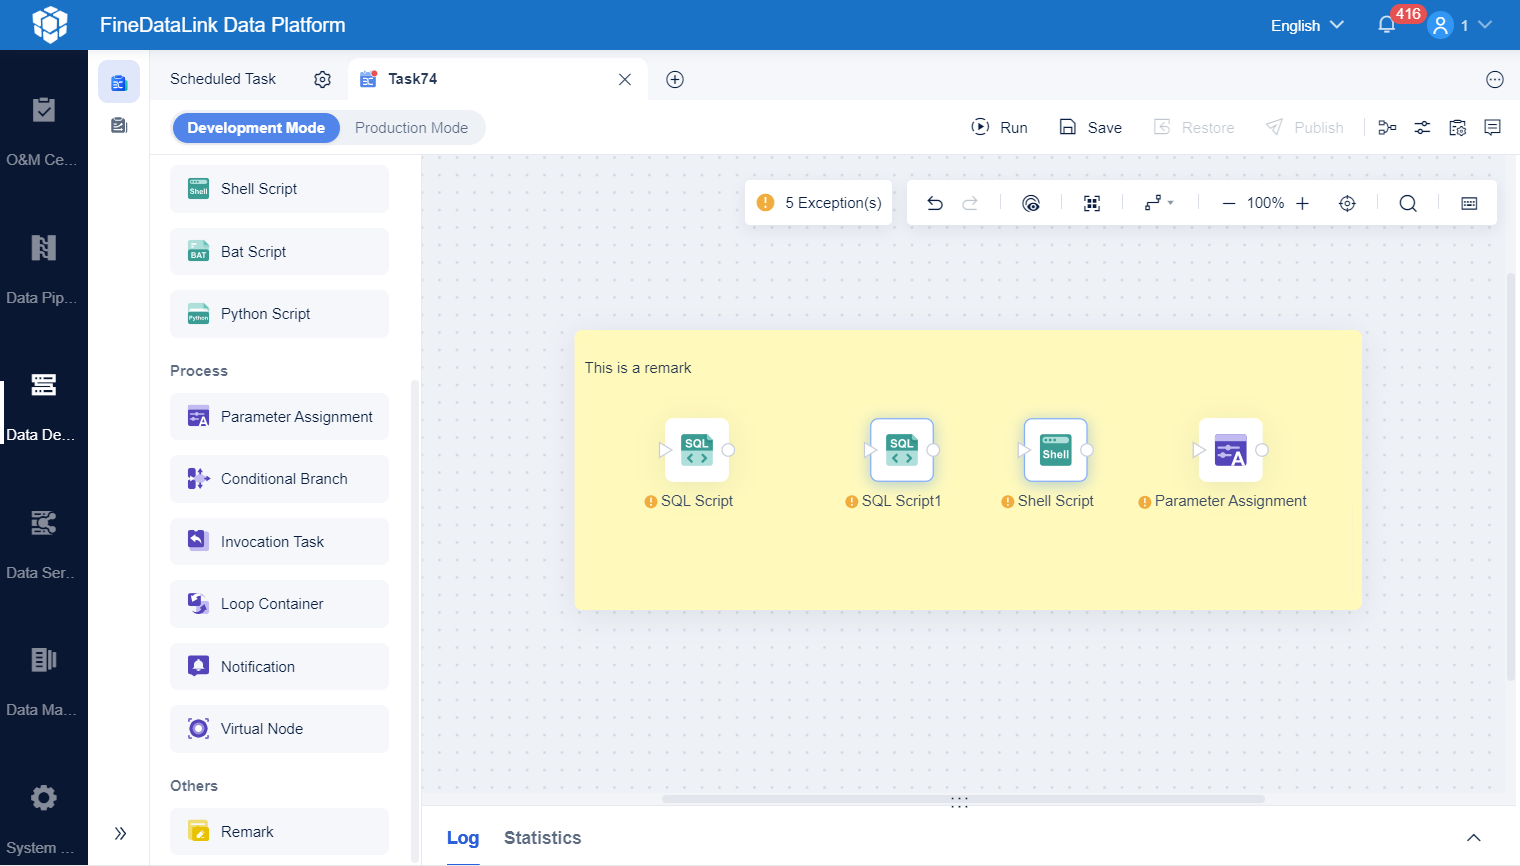The image size is (1520, 866).
Task: Open the O&M Center module
Action: 44,127
